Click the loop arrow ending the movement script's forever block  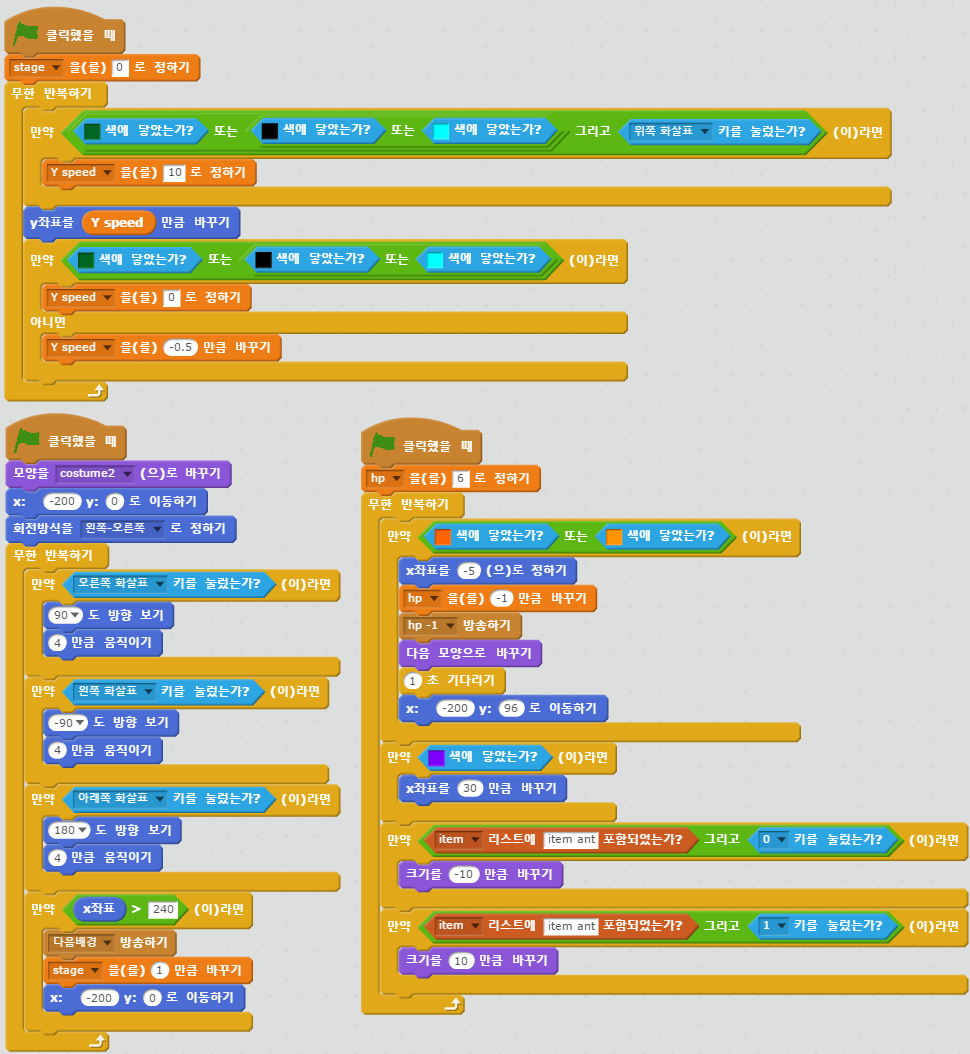96,1041
